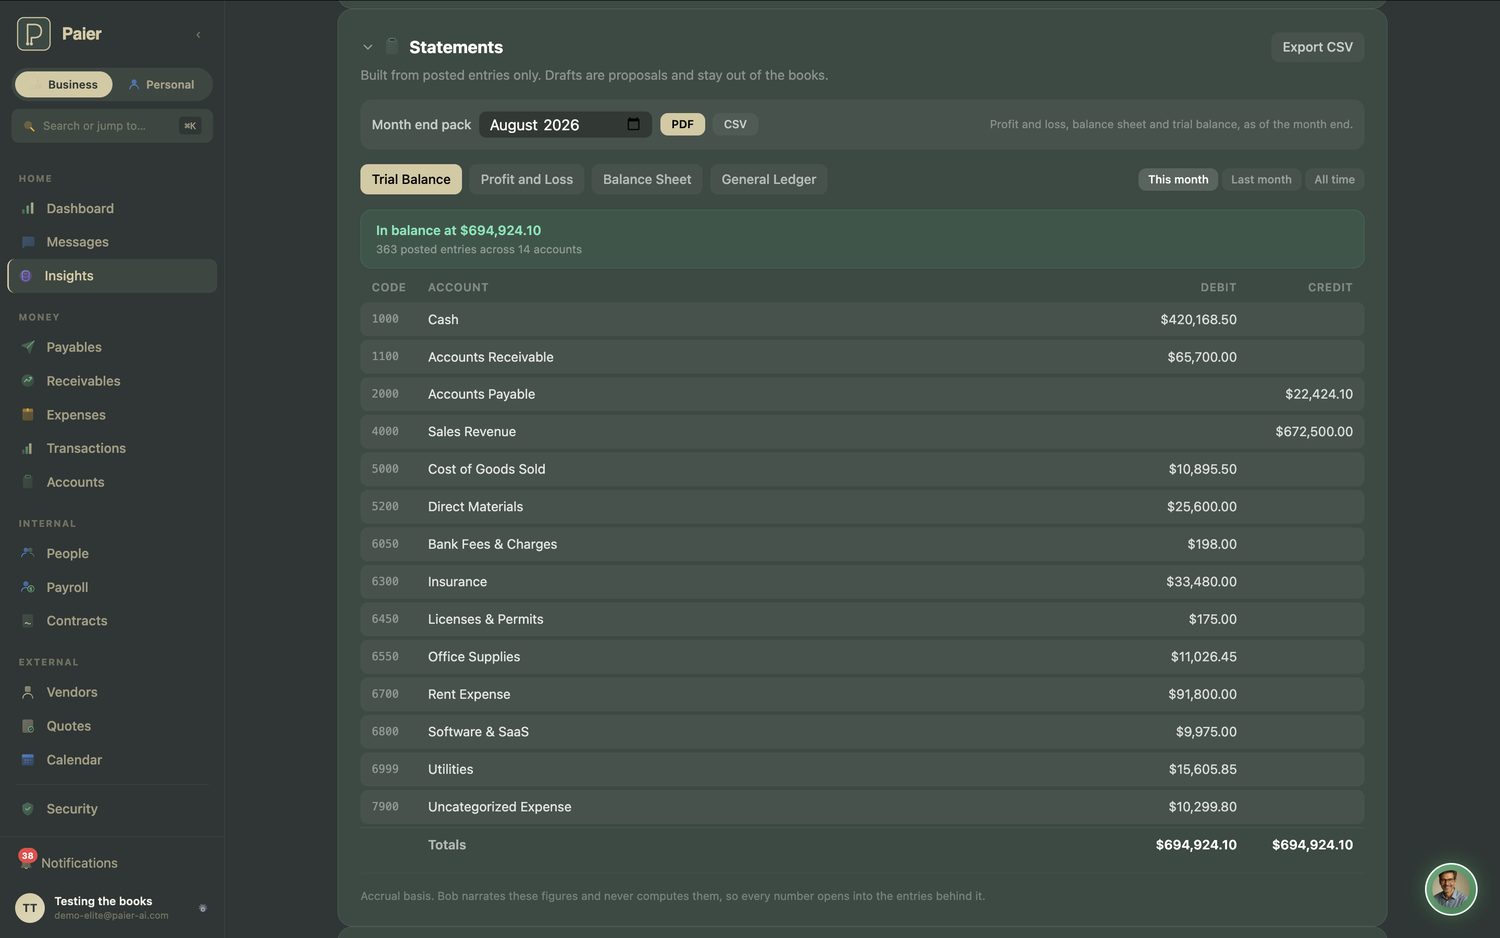Switch to Business mode
Screen dimensions: 1500x938
(x=64, y=84)
